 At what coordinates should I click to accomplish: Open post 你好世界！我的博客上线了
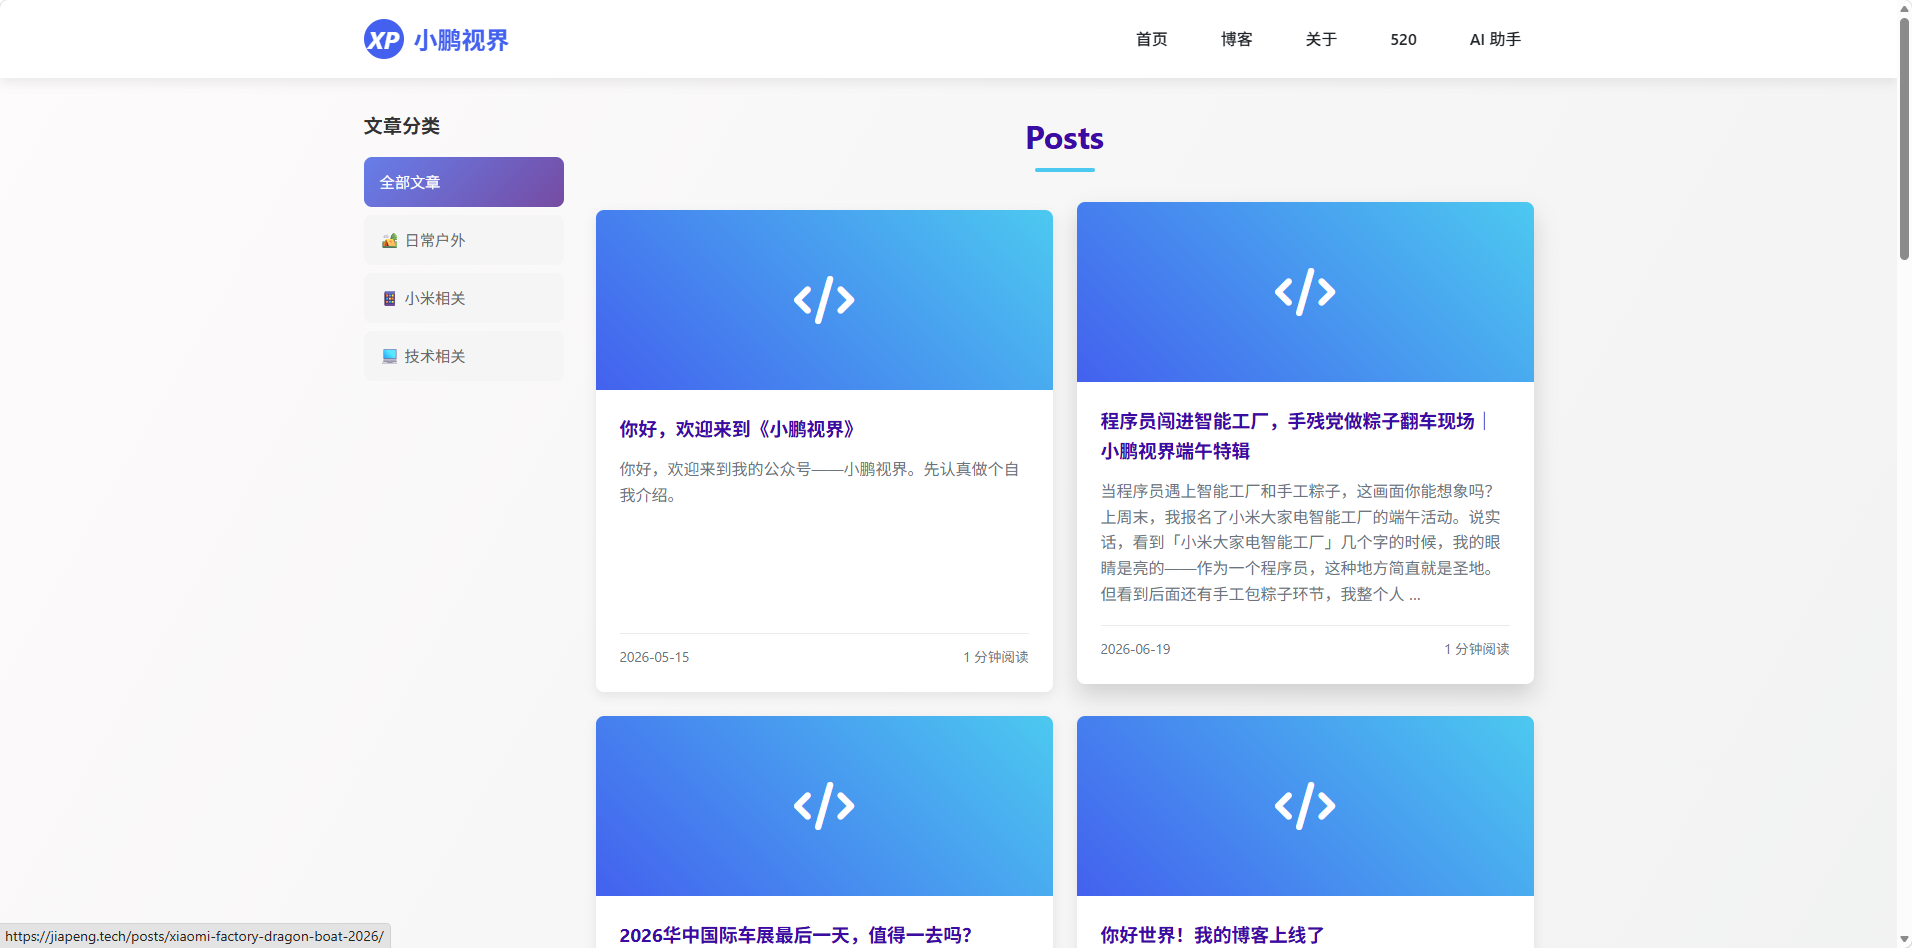pyautogui.click(x=1212, y=935)
